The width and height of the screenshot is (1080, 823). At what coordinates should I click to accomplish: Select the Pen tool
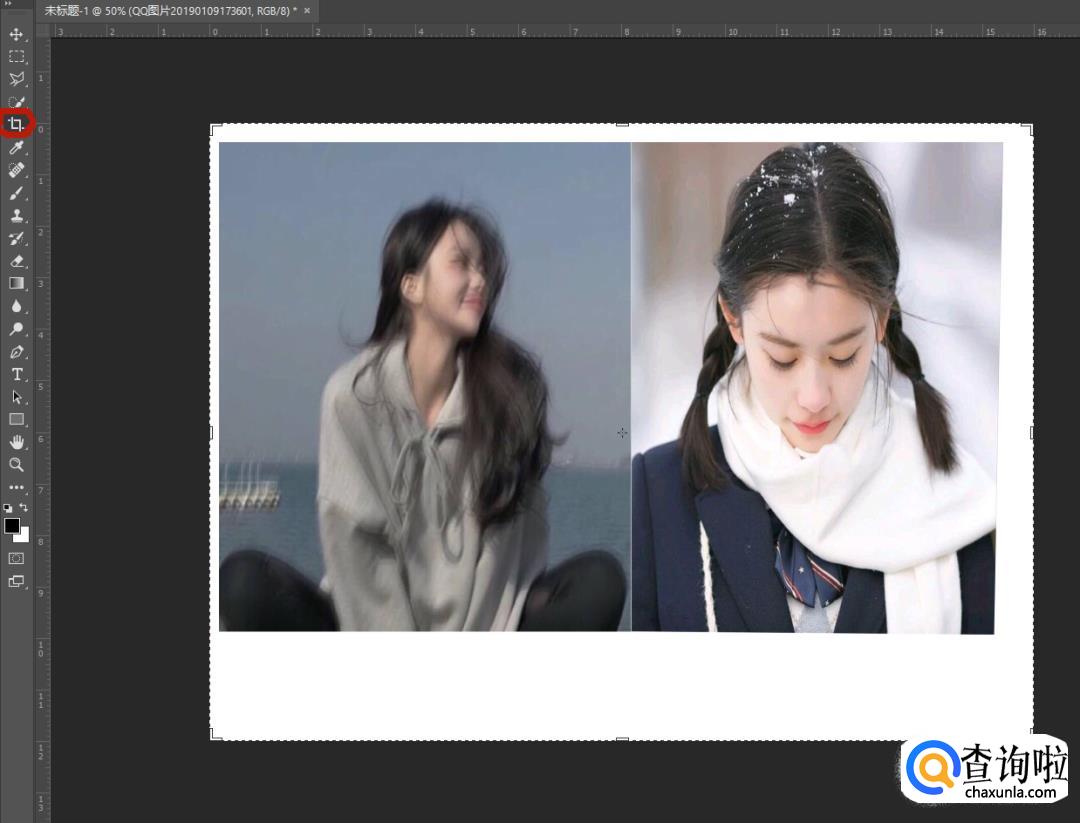16,352
